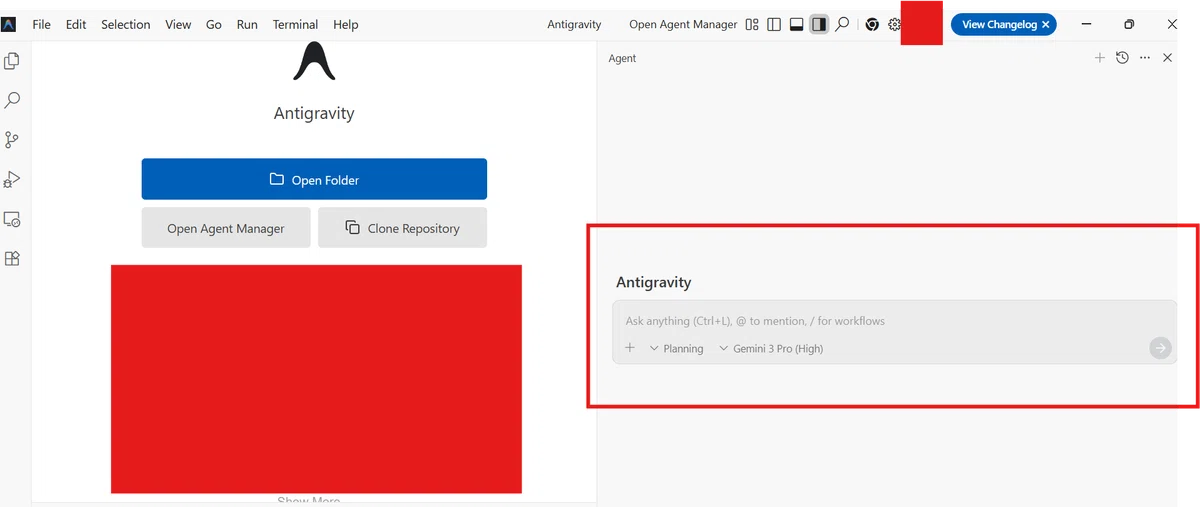Minimize the Antigravity window

click(x=1085, y=24)
